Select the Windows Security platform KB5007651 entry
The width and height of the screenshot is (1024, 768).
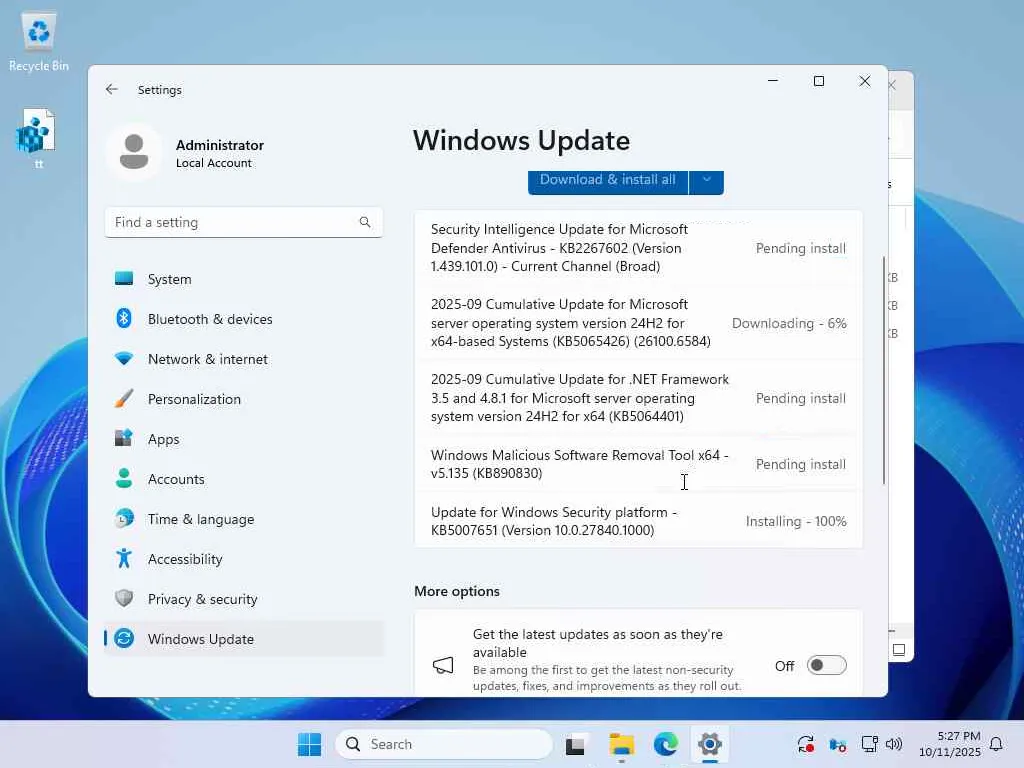tap(638, 520)
